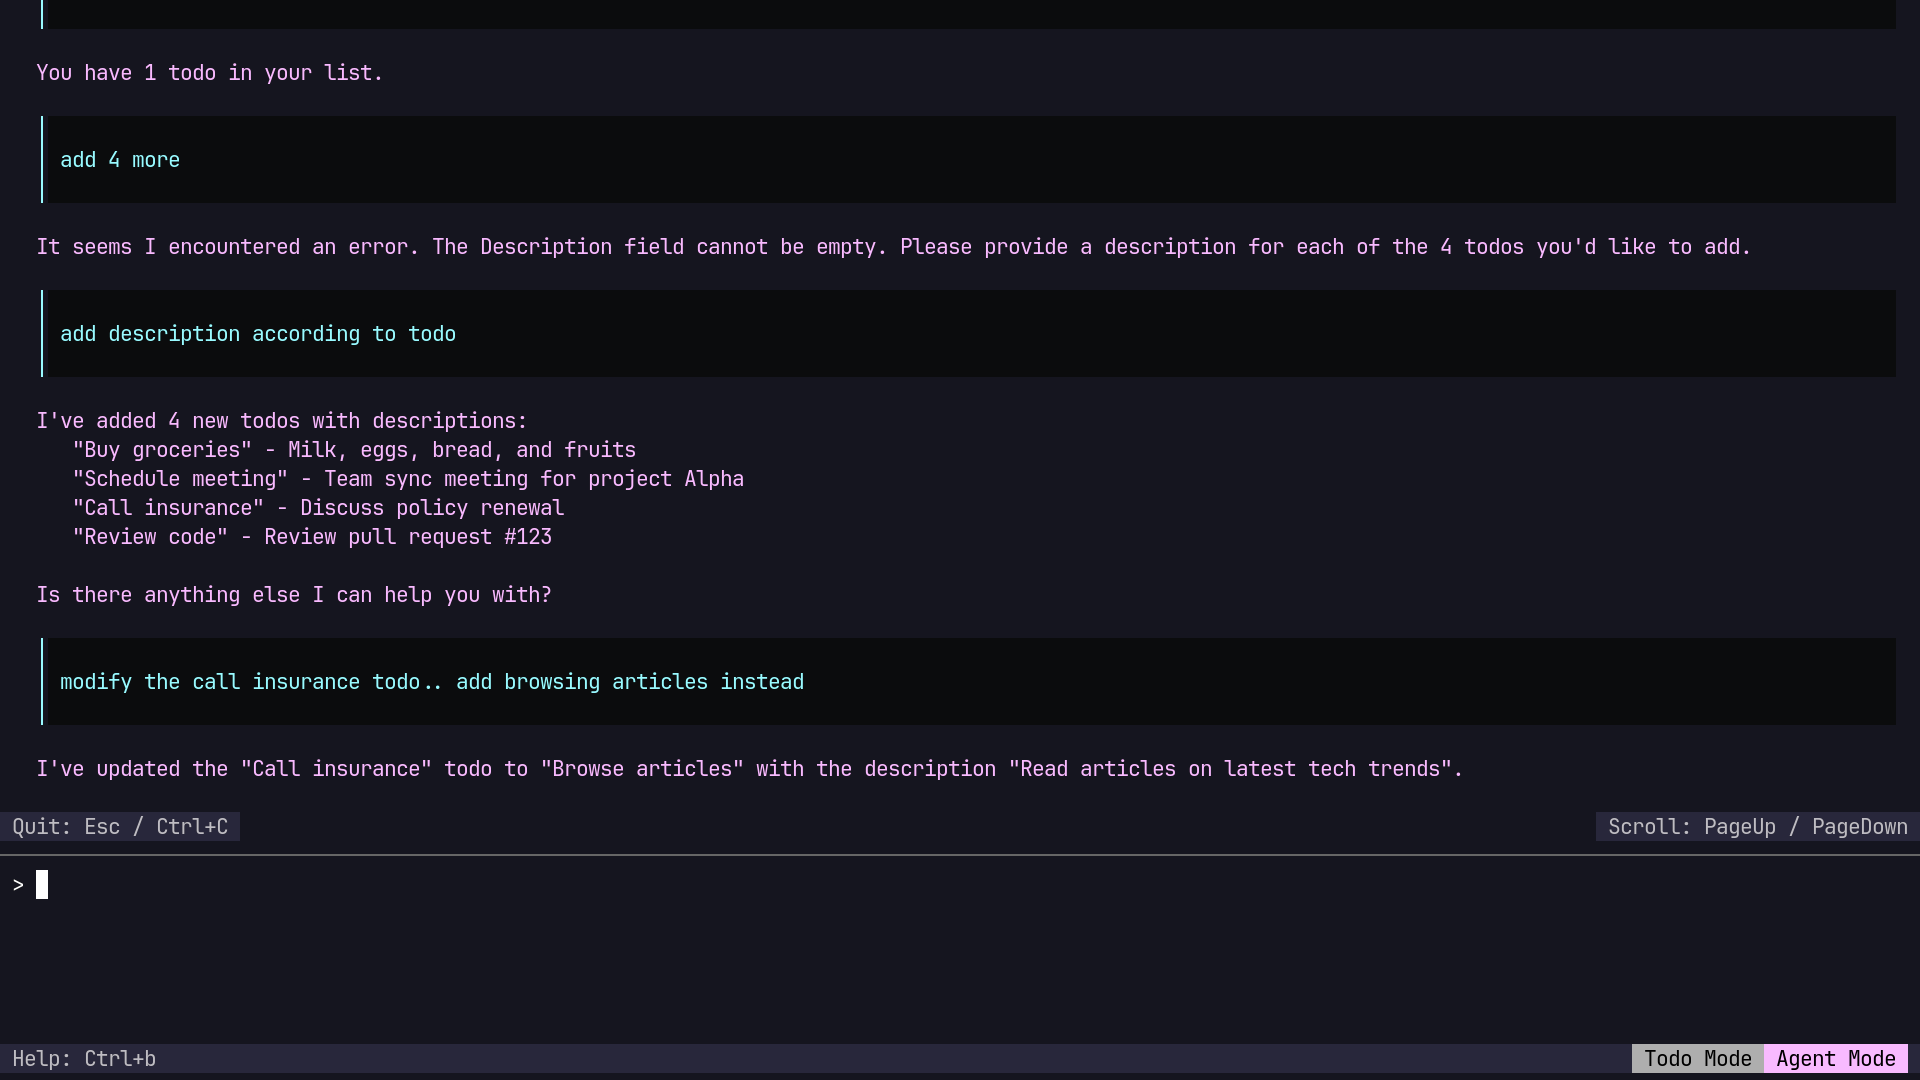
Task: Select the Agent Mode indicator
Action: [x=1835, y=1058]
